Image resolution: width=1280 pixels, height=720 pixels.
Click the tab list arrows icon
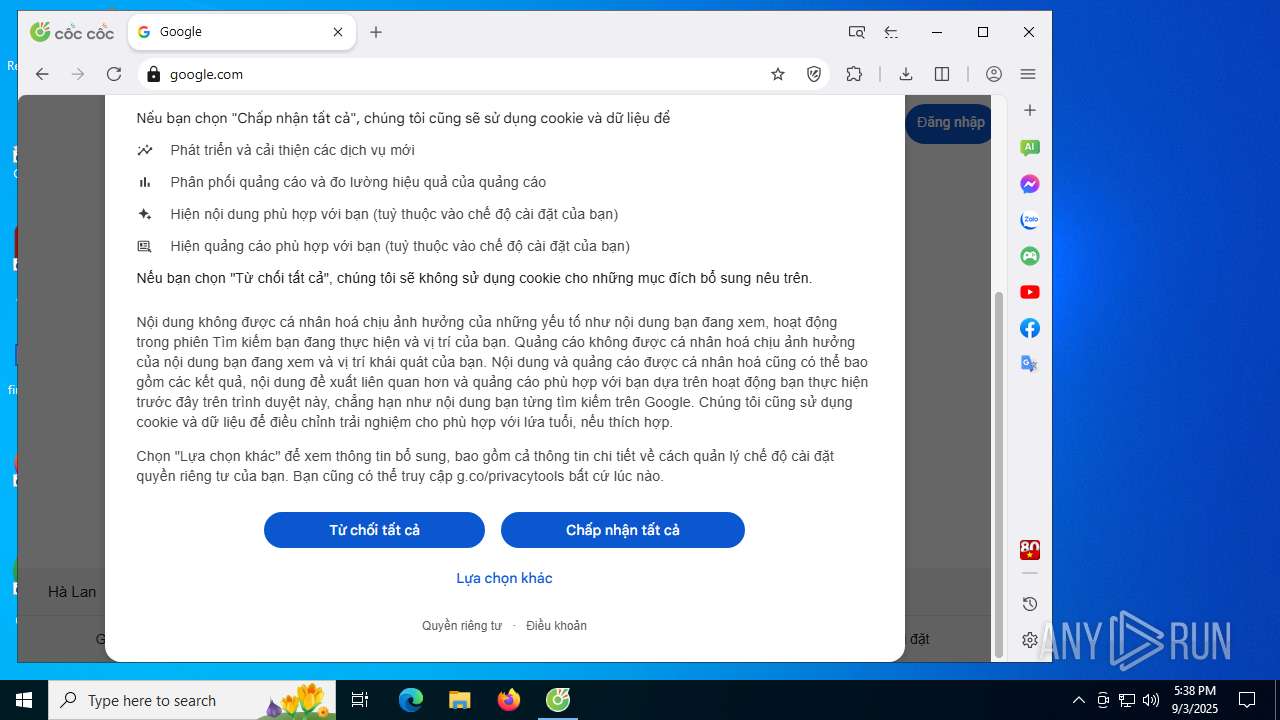[x=891, y=32]
